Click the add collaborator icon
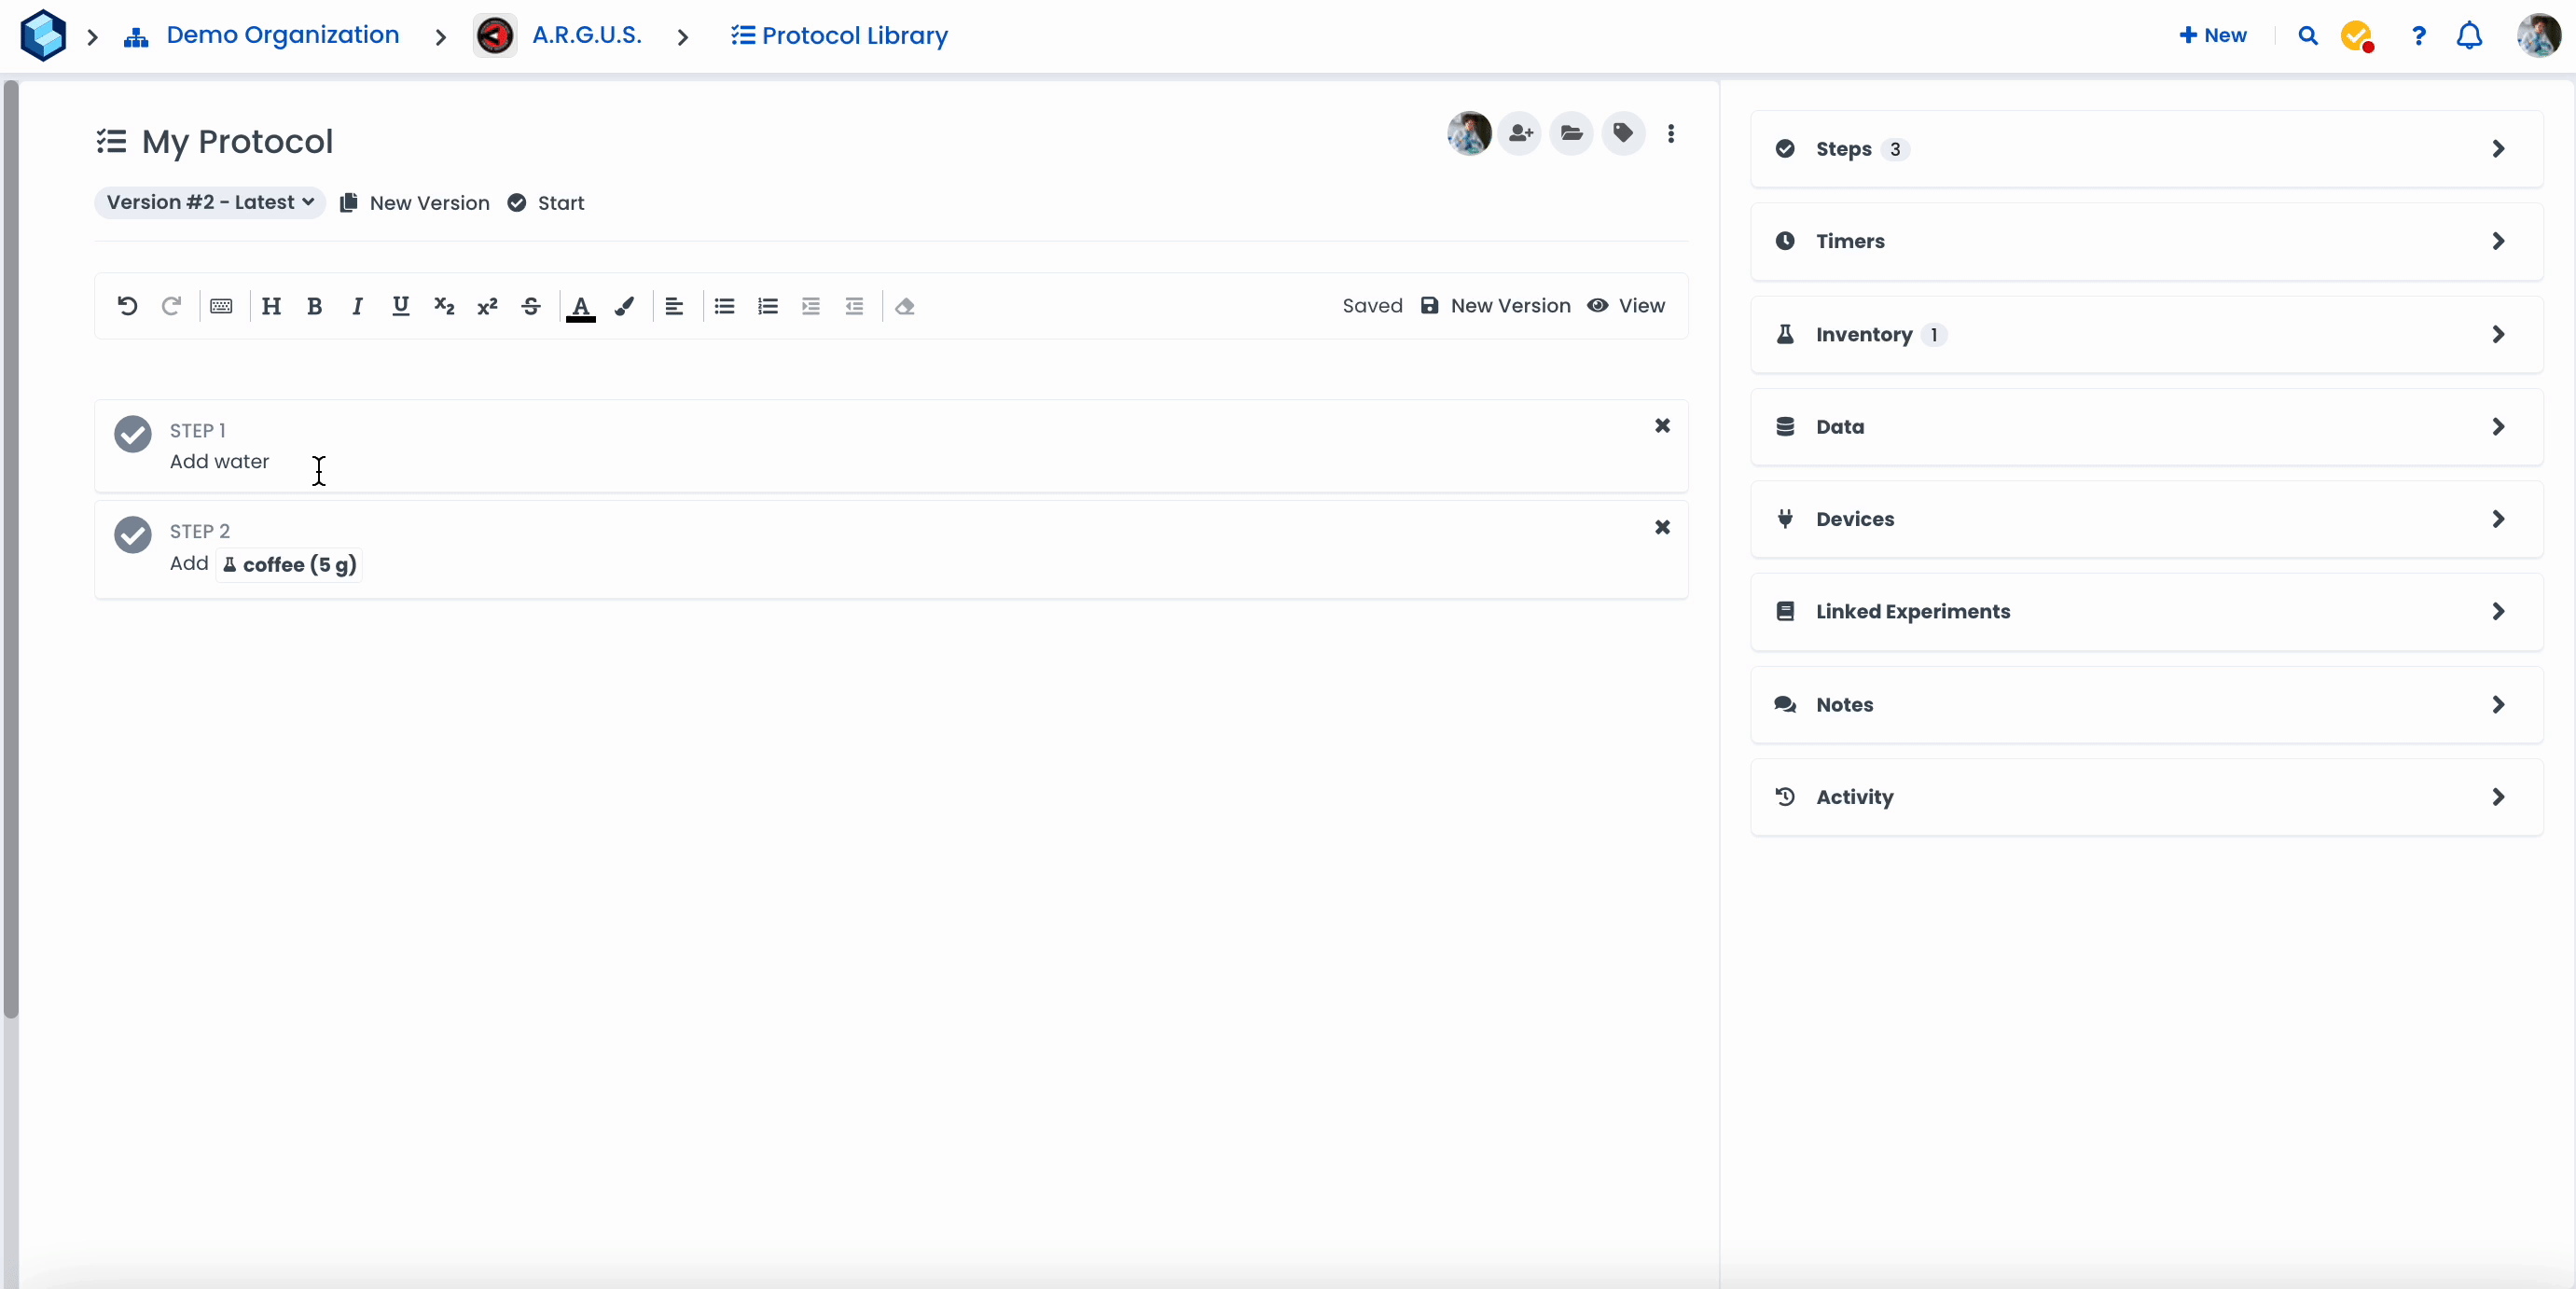2576x1289 pixels. click(1520, 133)
